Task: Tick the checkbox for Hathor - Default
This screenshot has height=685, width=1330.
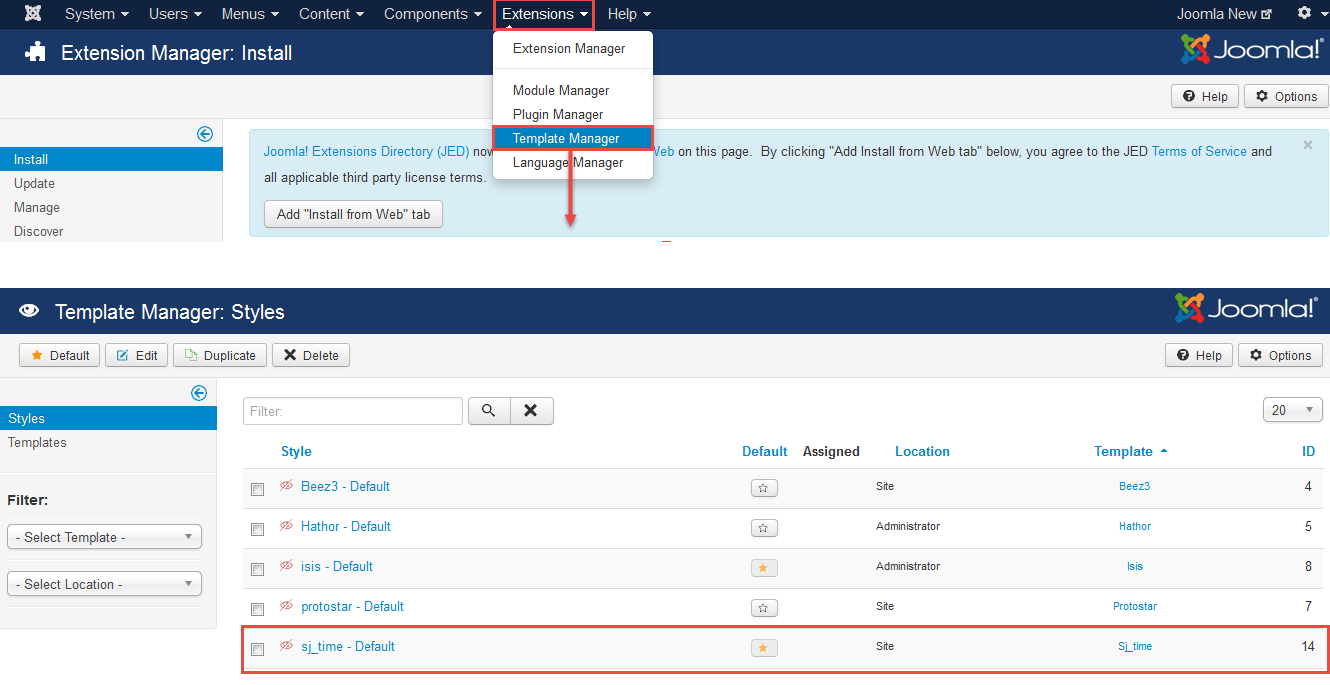Action: [x=257, y=529]
